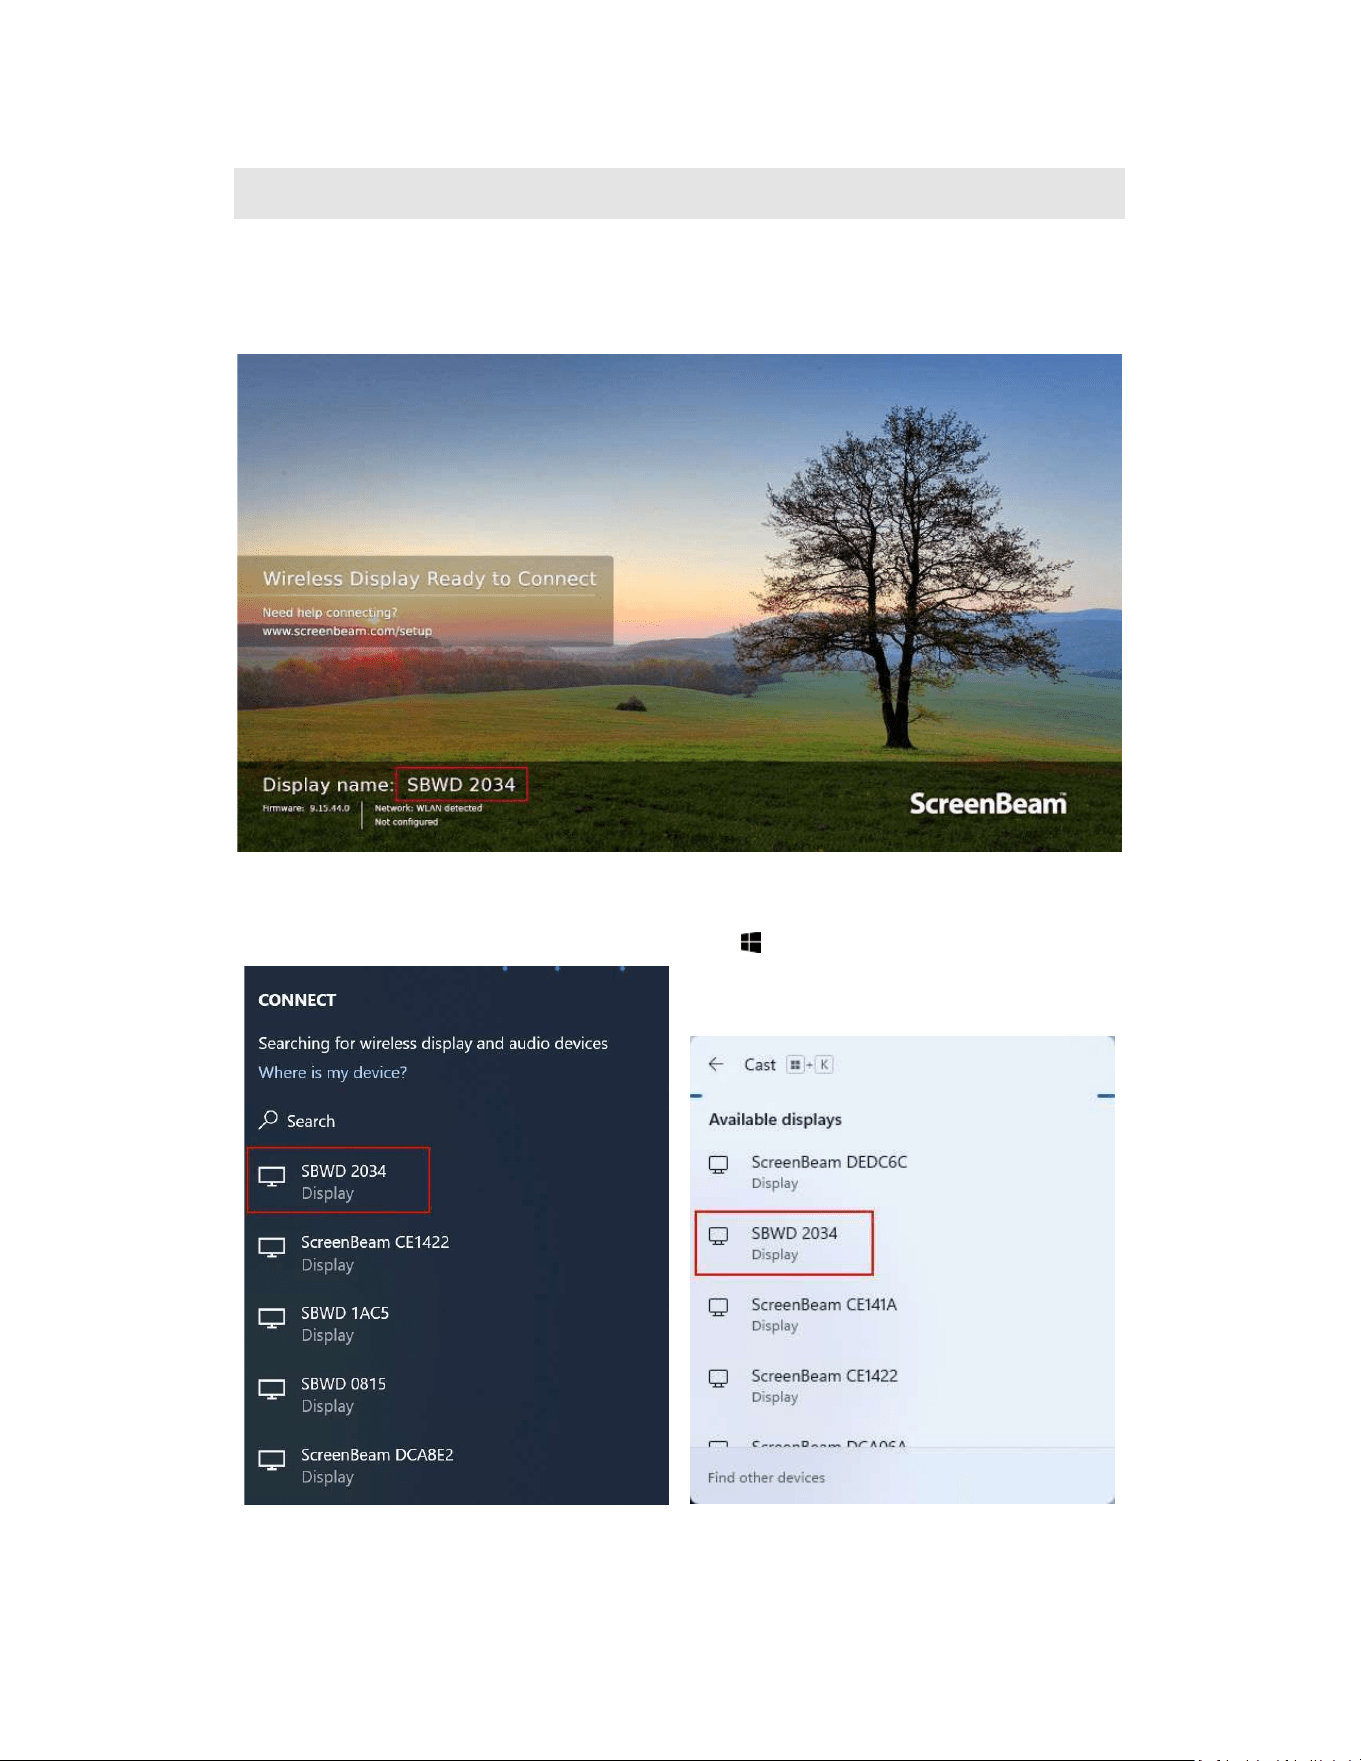Select the monitor icon next to ScreenBeam DEDC6C
The image size is (1361, 1761).
tap(719, 1165)
